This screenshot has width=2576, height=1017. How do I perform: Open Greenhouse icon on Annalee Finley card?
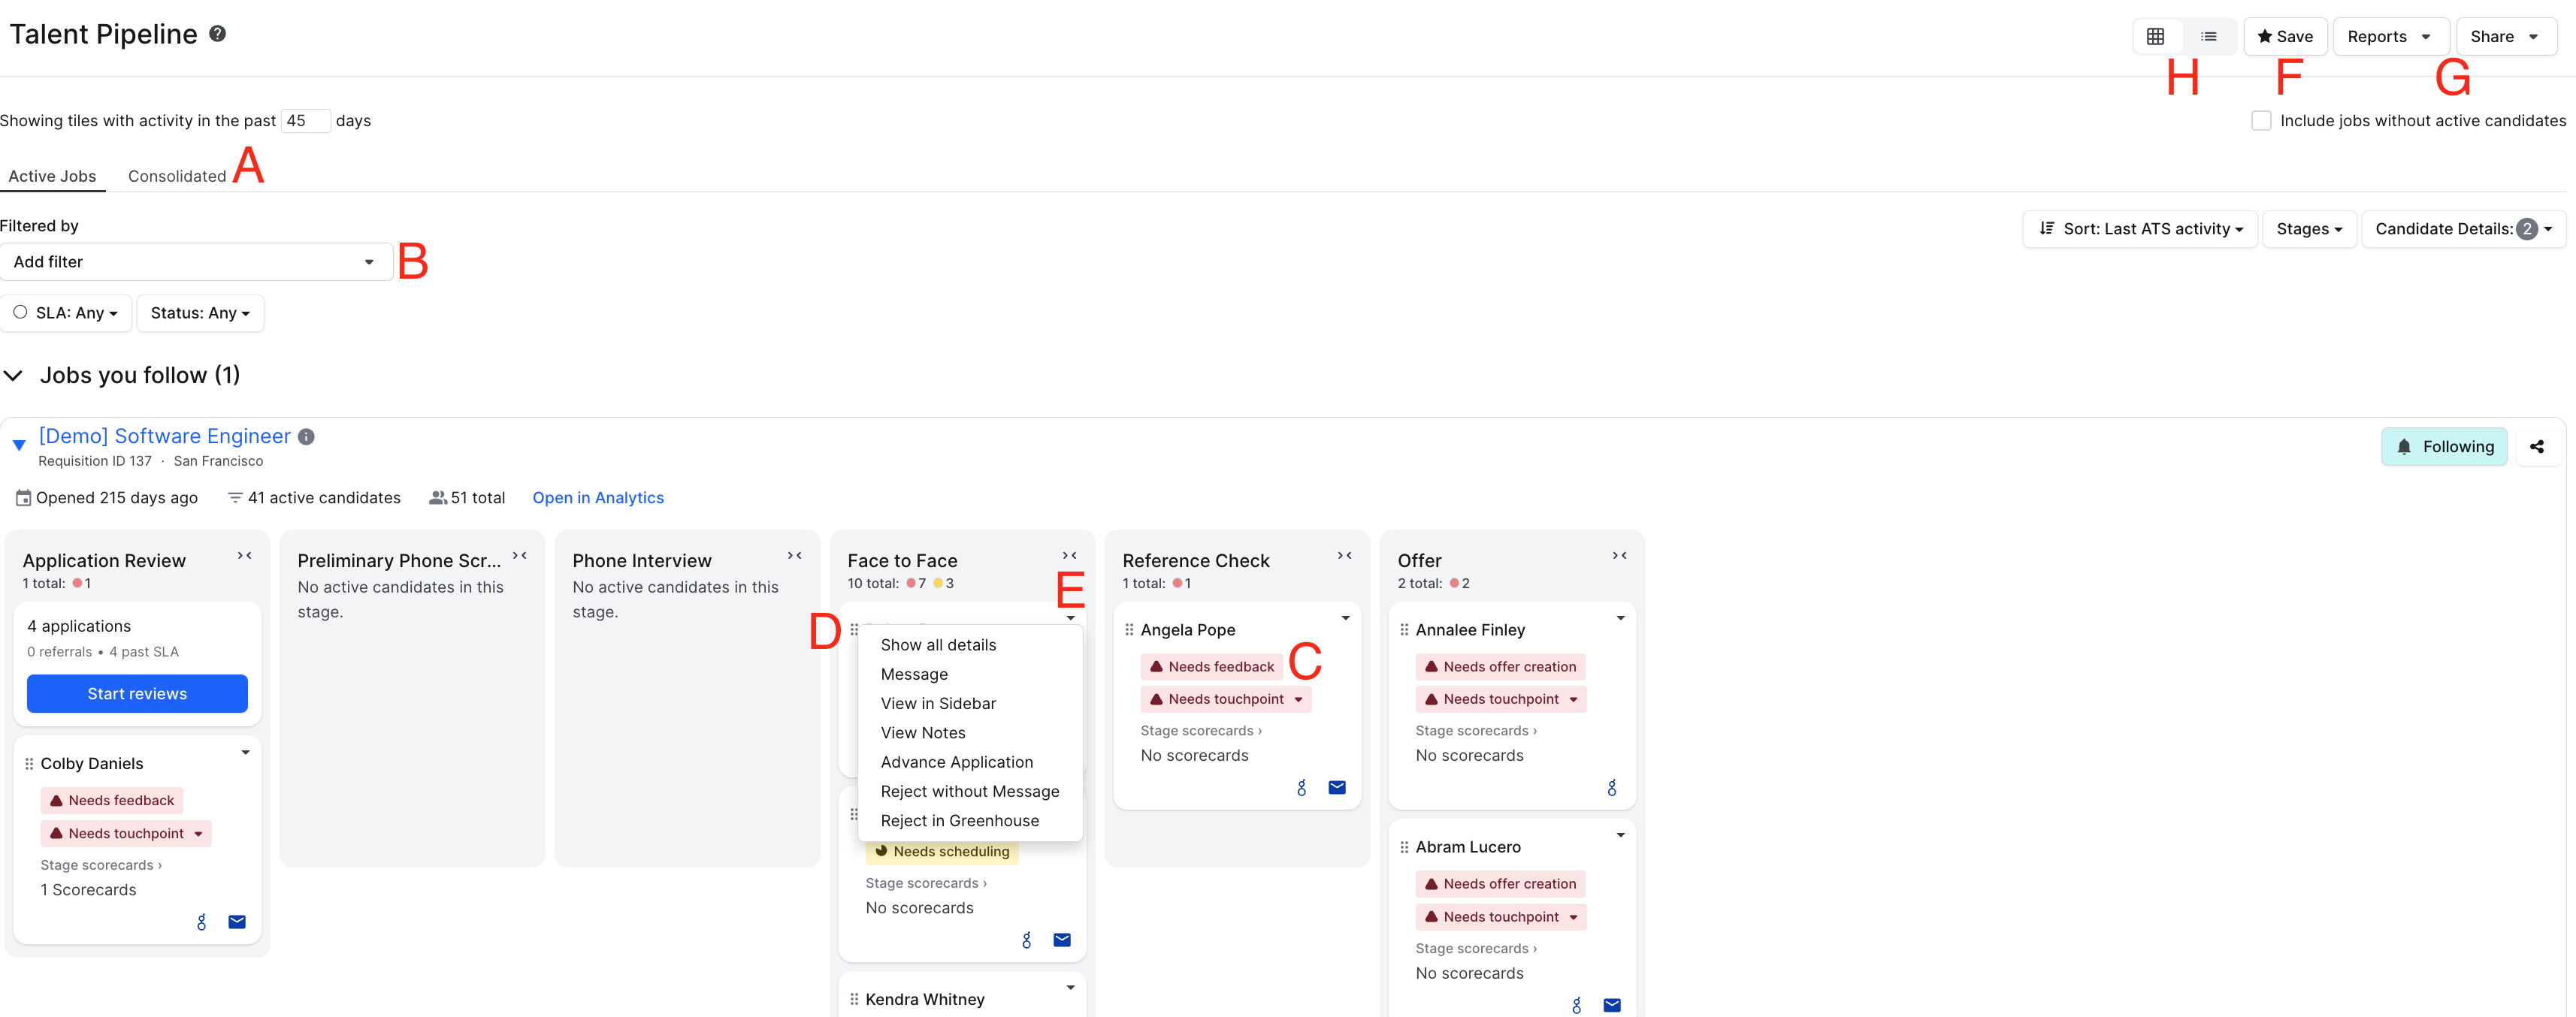1611,788
